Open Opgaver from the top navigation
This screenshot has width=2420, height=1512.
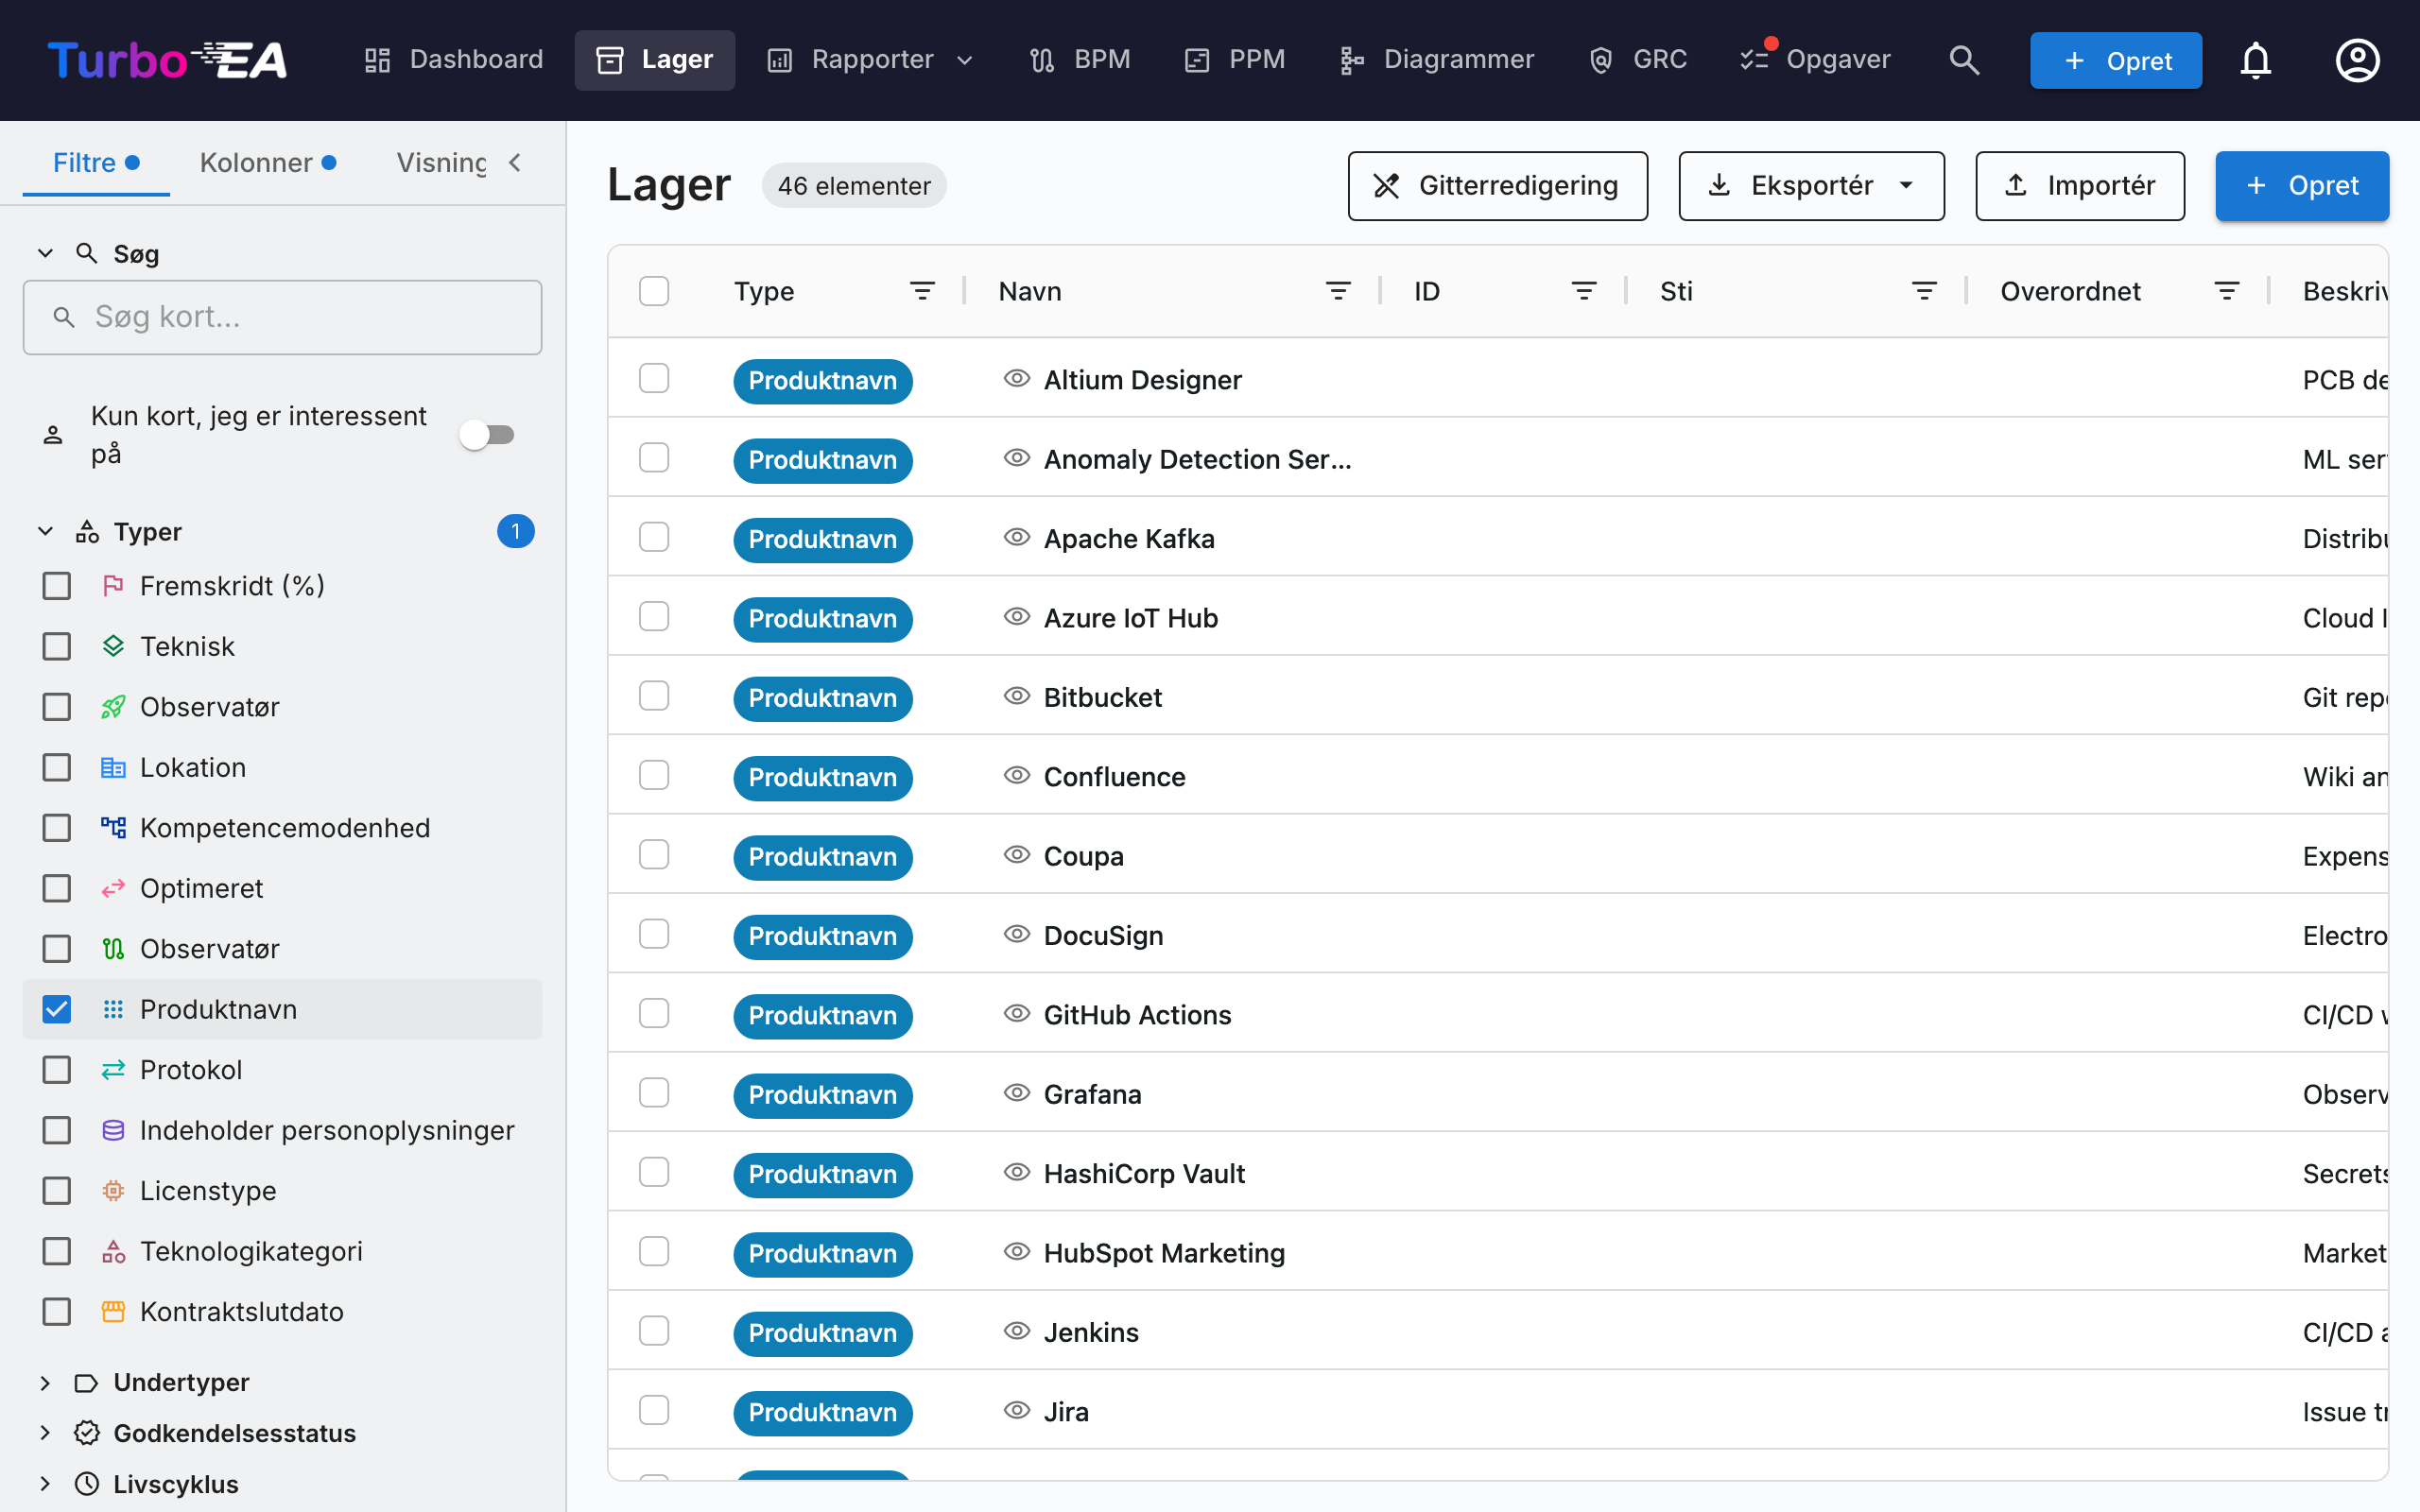(1815, 60)
